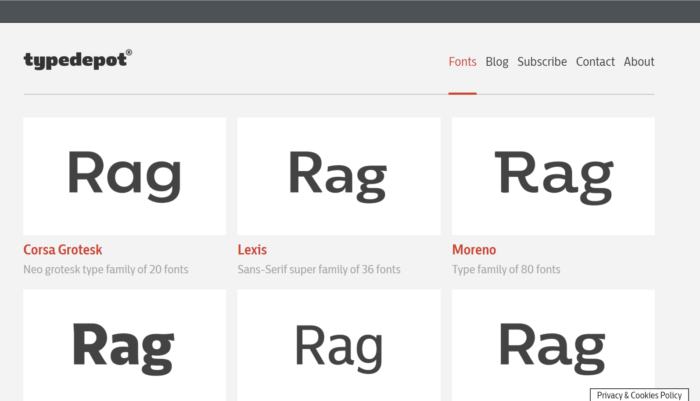Click 'Sans-Serif super family of 36 fonts'

coord(319,269)
